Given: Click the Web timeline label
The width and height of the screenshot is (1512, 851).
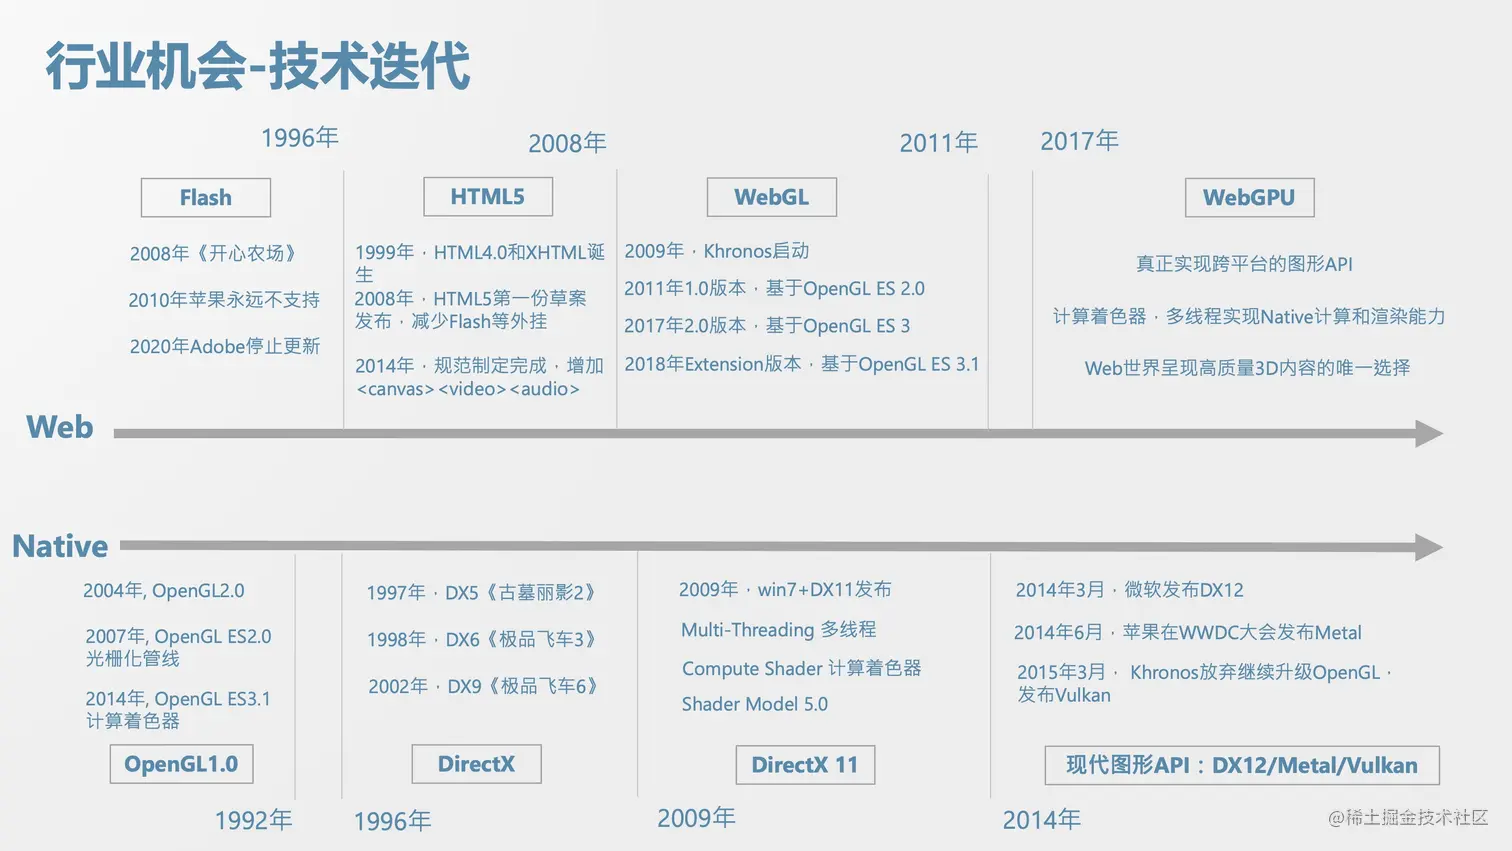Looking at the screenshot, I should coord(59,428).
